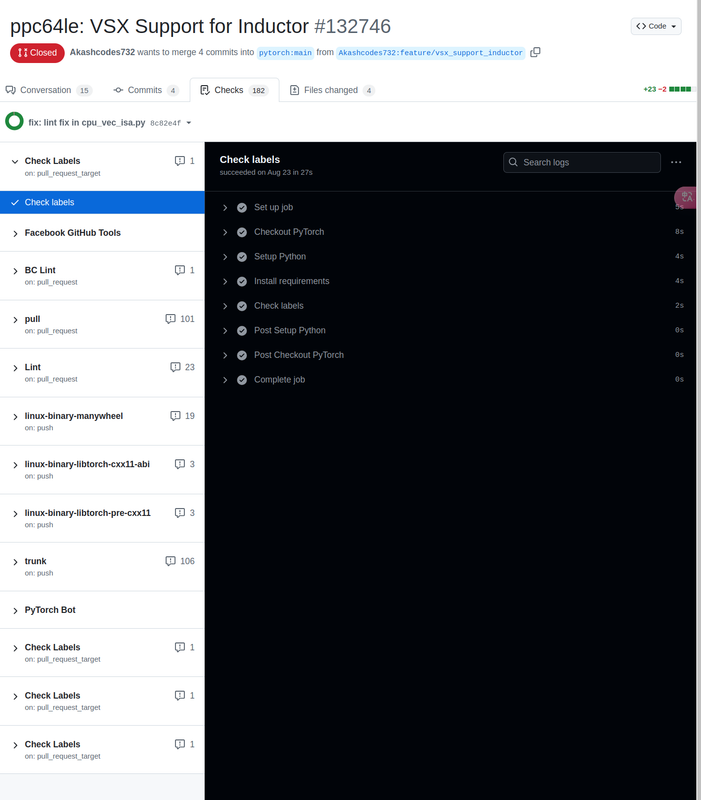Click success check icon for Complete job
The image size is (701, 800).
pos(242,380)
